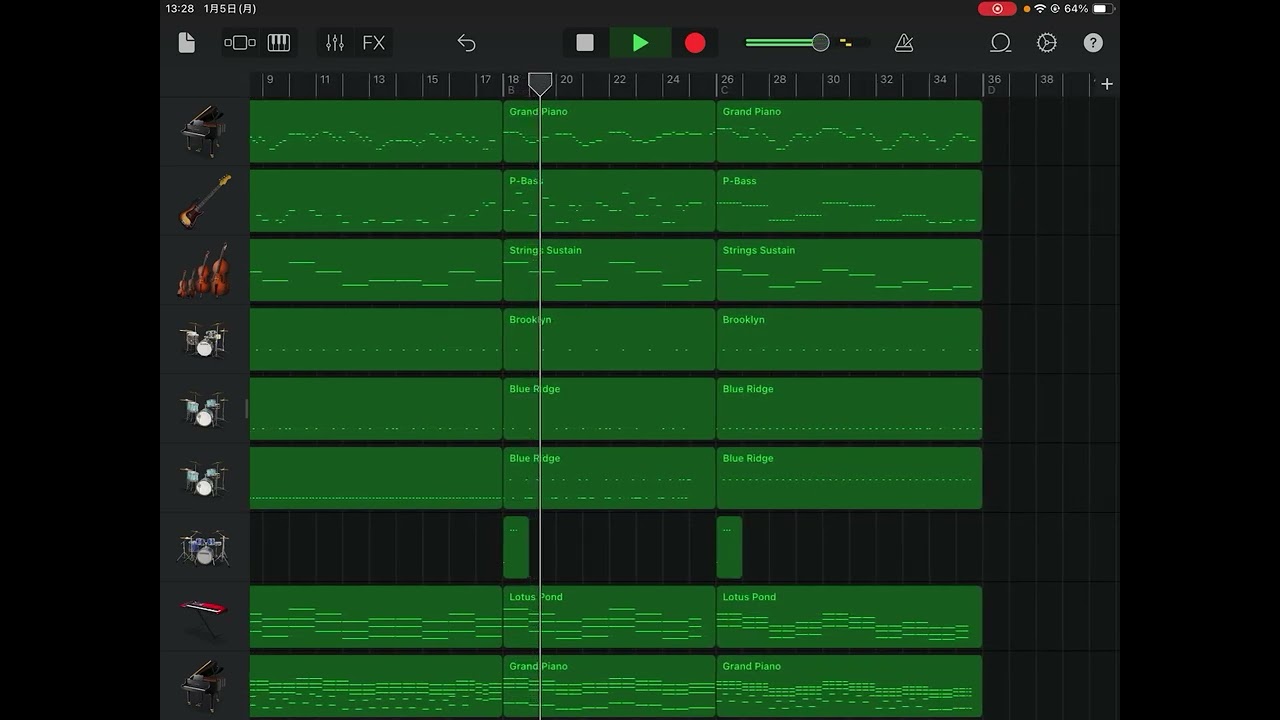The width and height of the screenshot is (1280, 720).
Task: Undo the last action
Action: [x=466, y=43]
